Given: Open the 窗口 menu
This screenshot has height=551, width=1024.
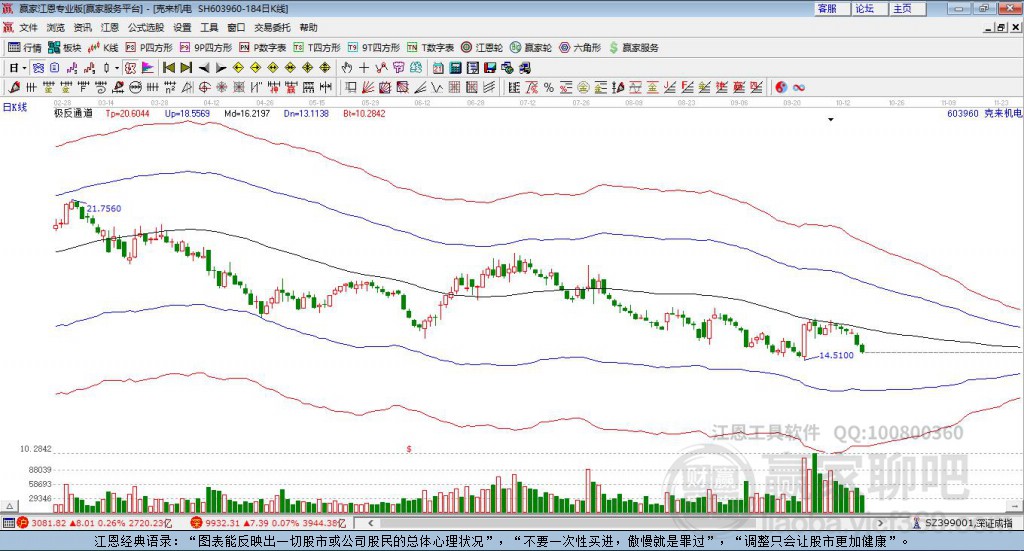Looking at the screenshot, I should (x=236, y=27).
